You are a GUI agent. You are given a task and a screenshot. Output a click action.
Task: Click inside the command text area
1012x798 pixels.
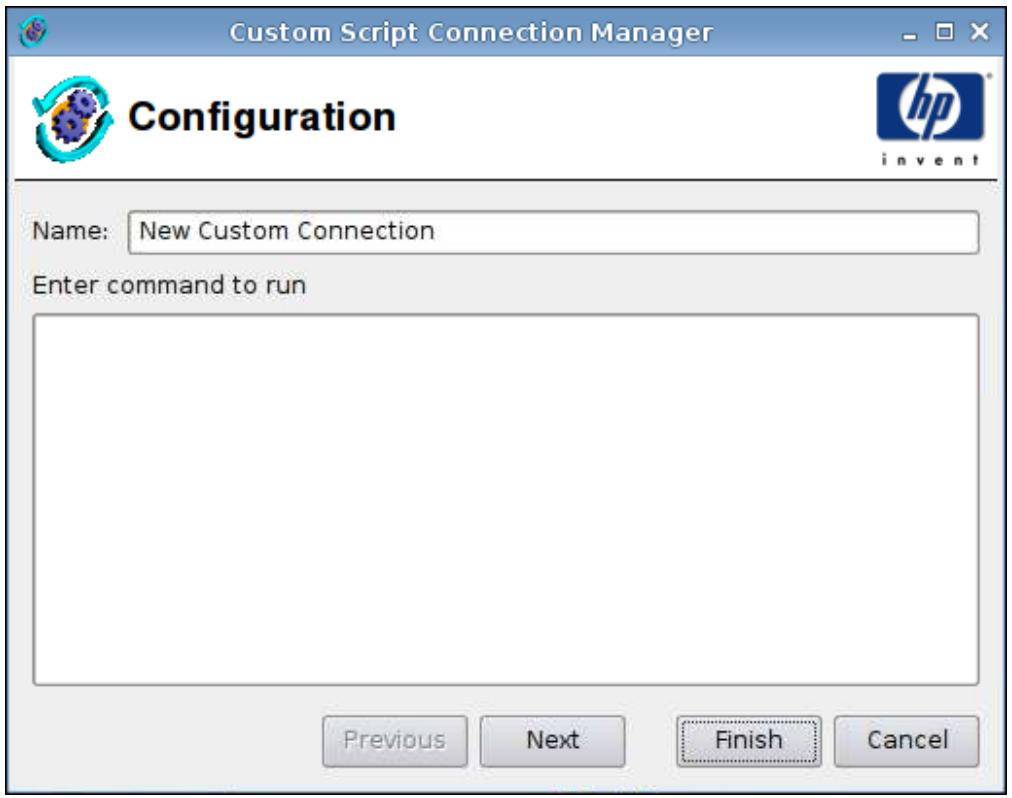click(x=506, y=499)
